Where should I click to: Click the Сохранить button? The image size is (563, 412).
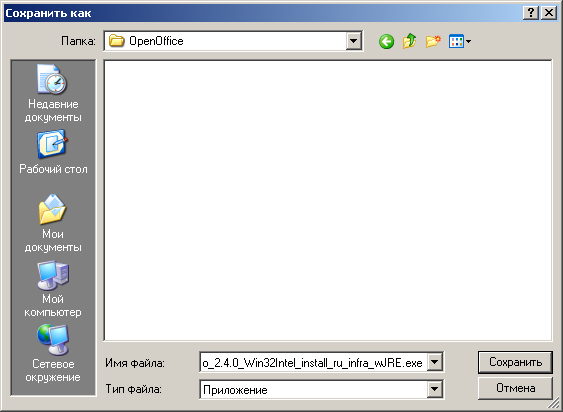coord(515,362)
